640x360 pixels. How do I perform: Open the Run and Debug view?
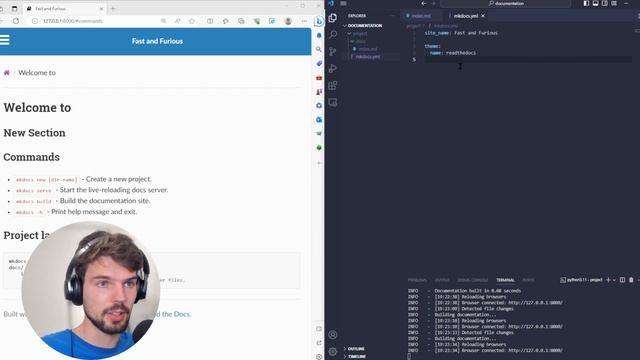point(333,69)
